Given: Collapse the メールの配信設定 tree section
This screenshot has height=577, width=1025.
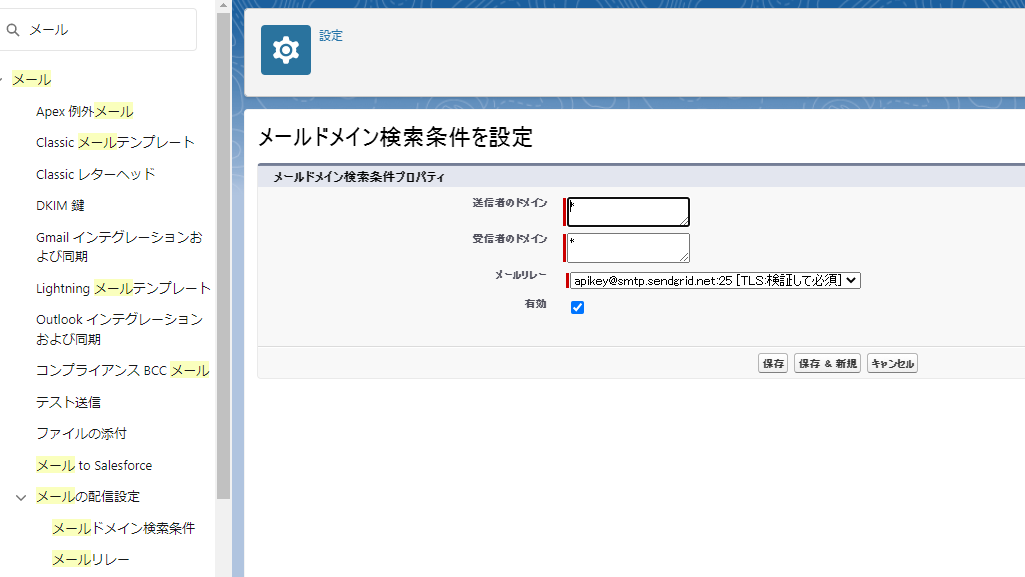Looking at the screenshot, I should click(21, 496).
